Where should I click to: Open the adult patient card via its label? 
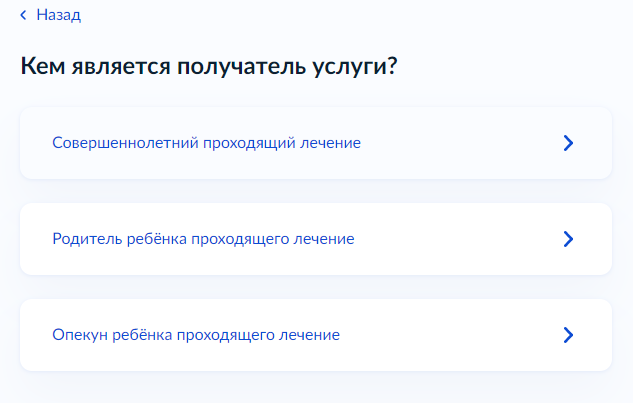pyautogui.click(x=206, y=143)
